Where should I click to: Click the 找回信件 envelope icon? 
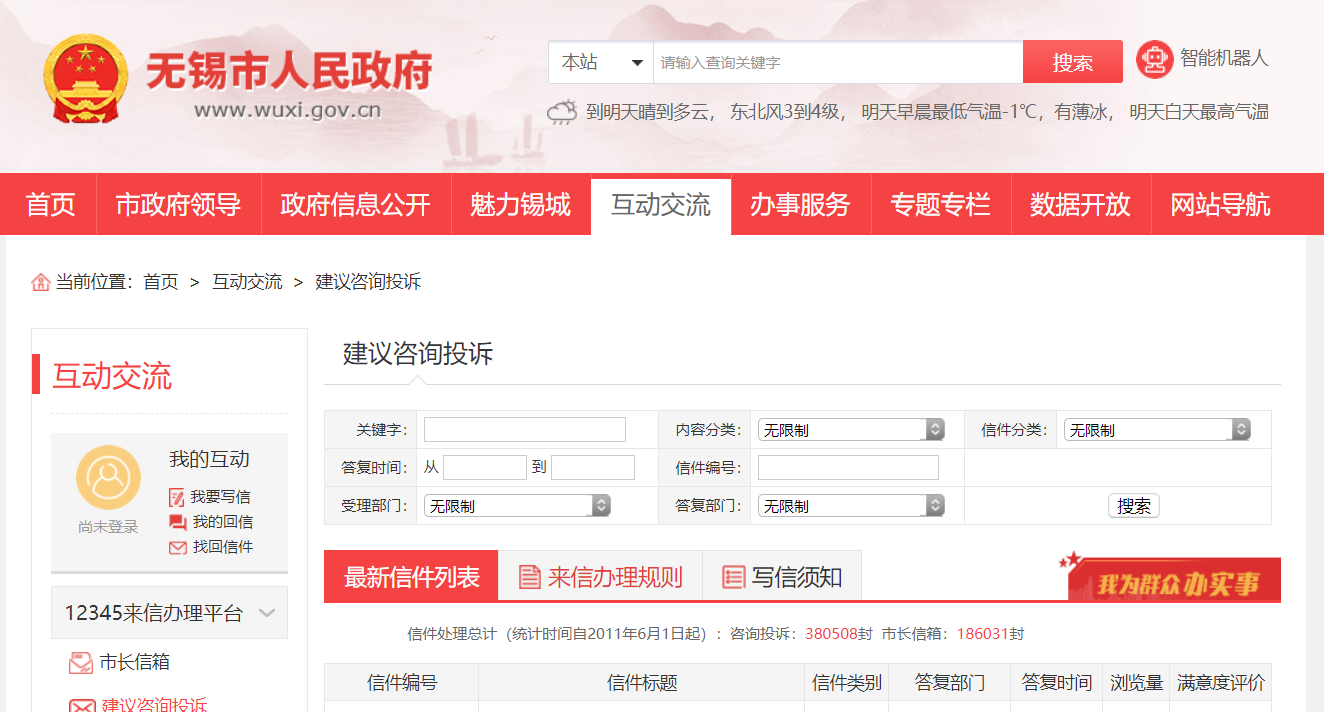(x=177, y=547)
